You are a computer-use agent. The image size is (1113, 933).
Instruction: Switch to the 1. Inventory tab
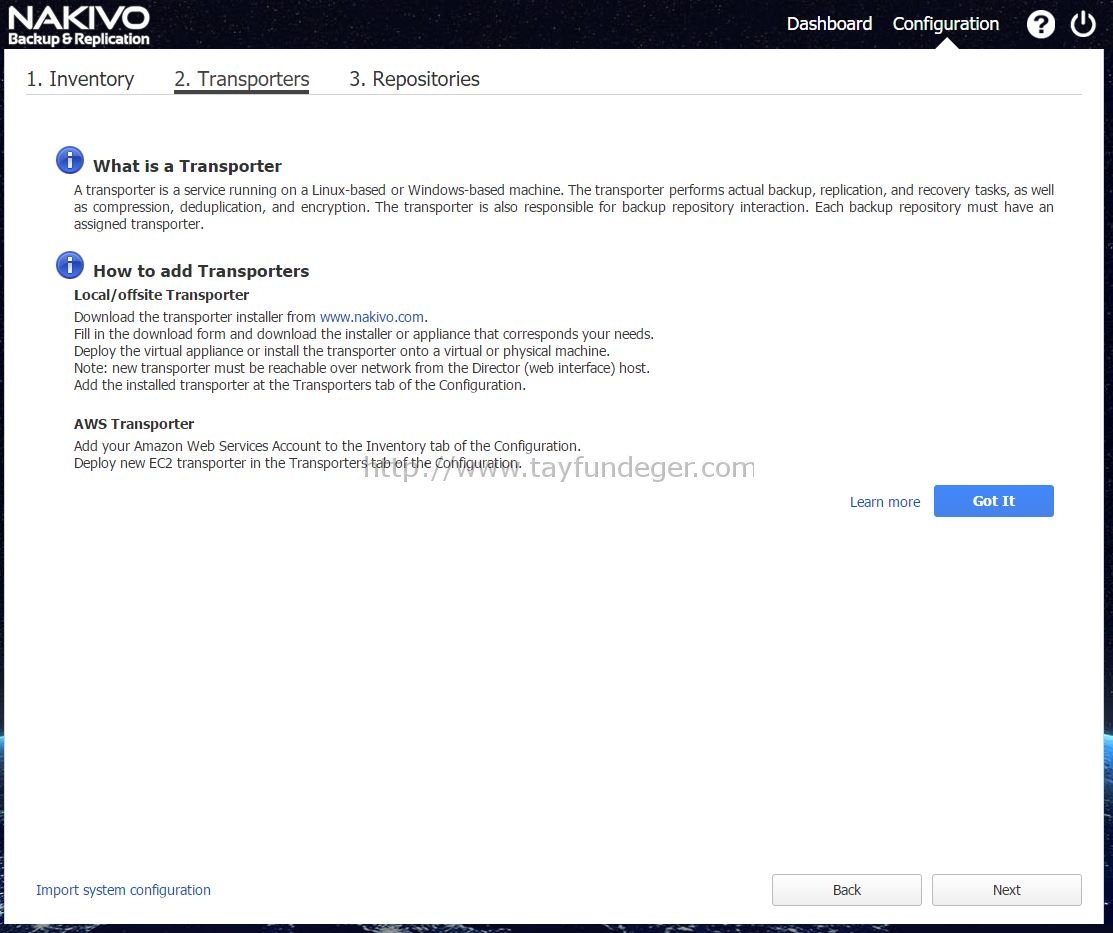pos(80,79)
